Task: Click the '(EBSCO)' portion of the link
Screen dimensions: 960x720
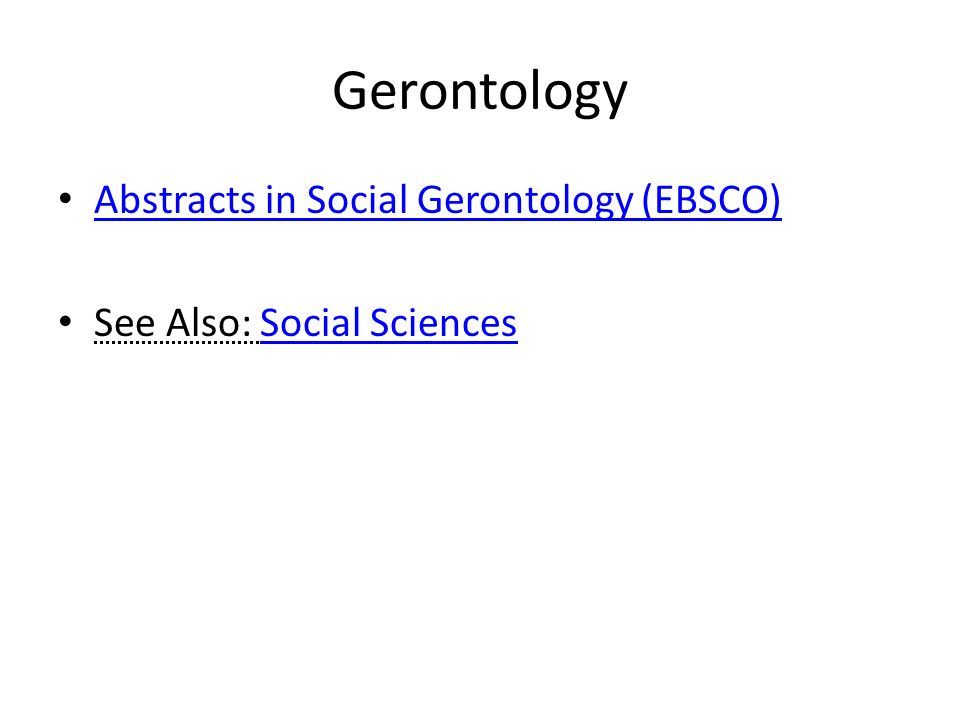Action: 711,200
